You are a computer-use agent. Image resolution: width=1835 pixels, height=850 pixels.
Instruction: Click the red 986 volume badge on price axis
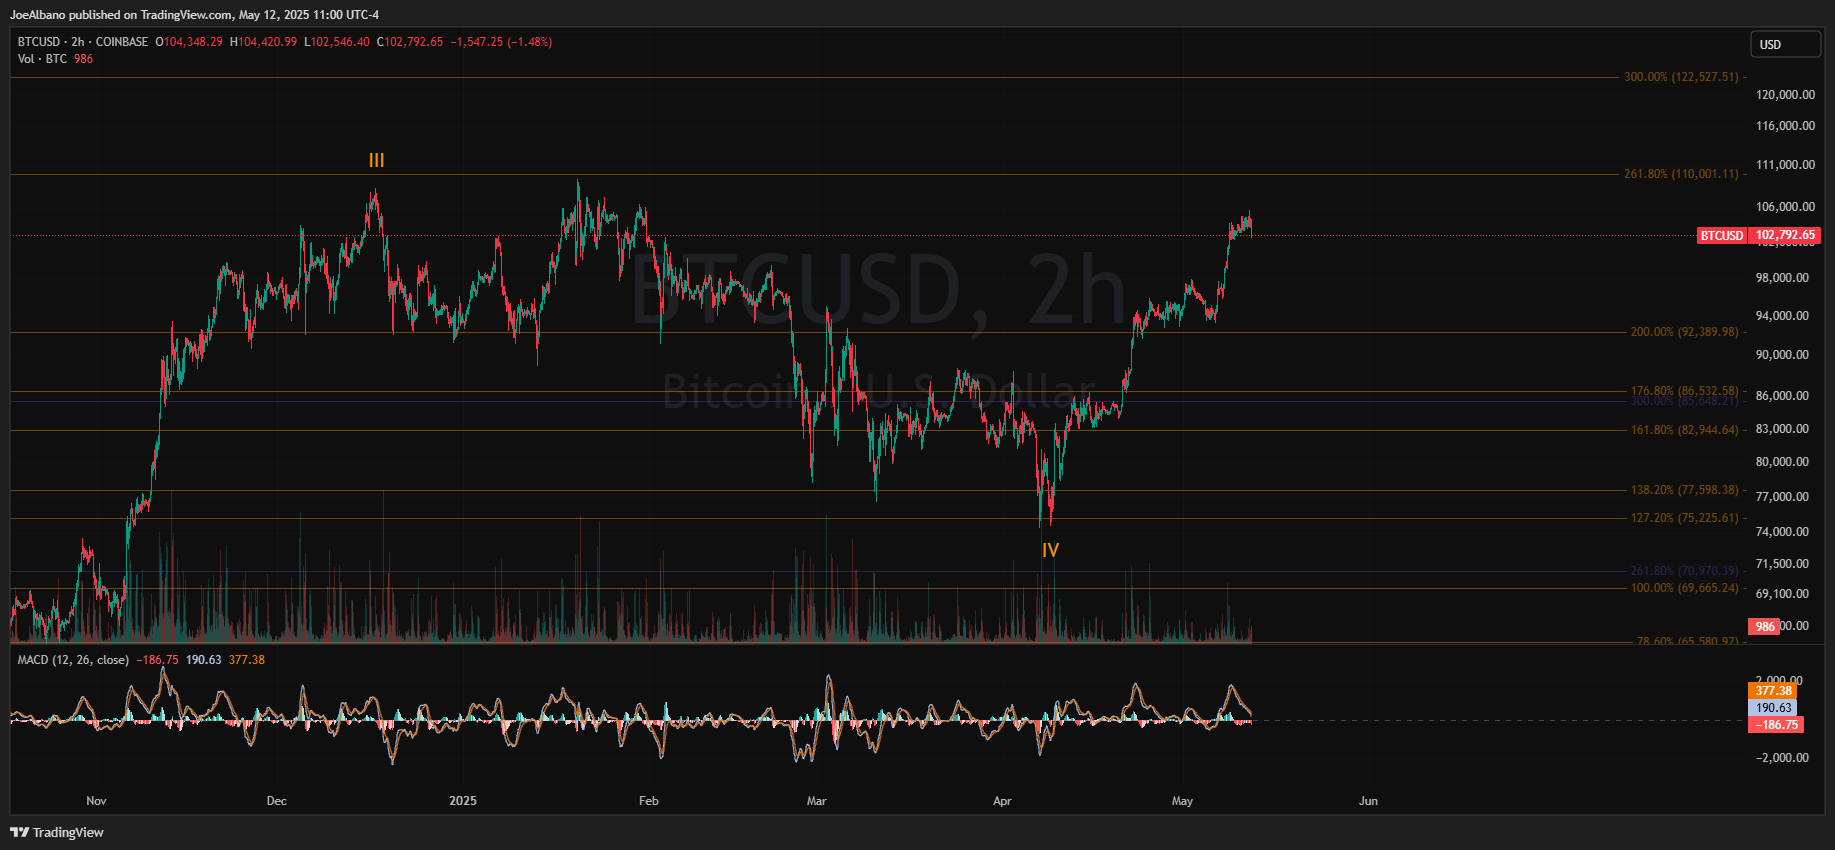1764,627
